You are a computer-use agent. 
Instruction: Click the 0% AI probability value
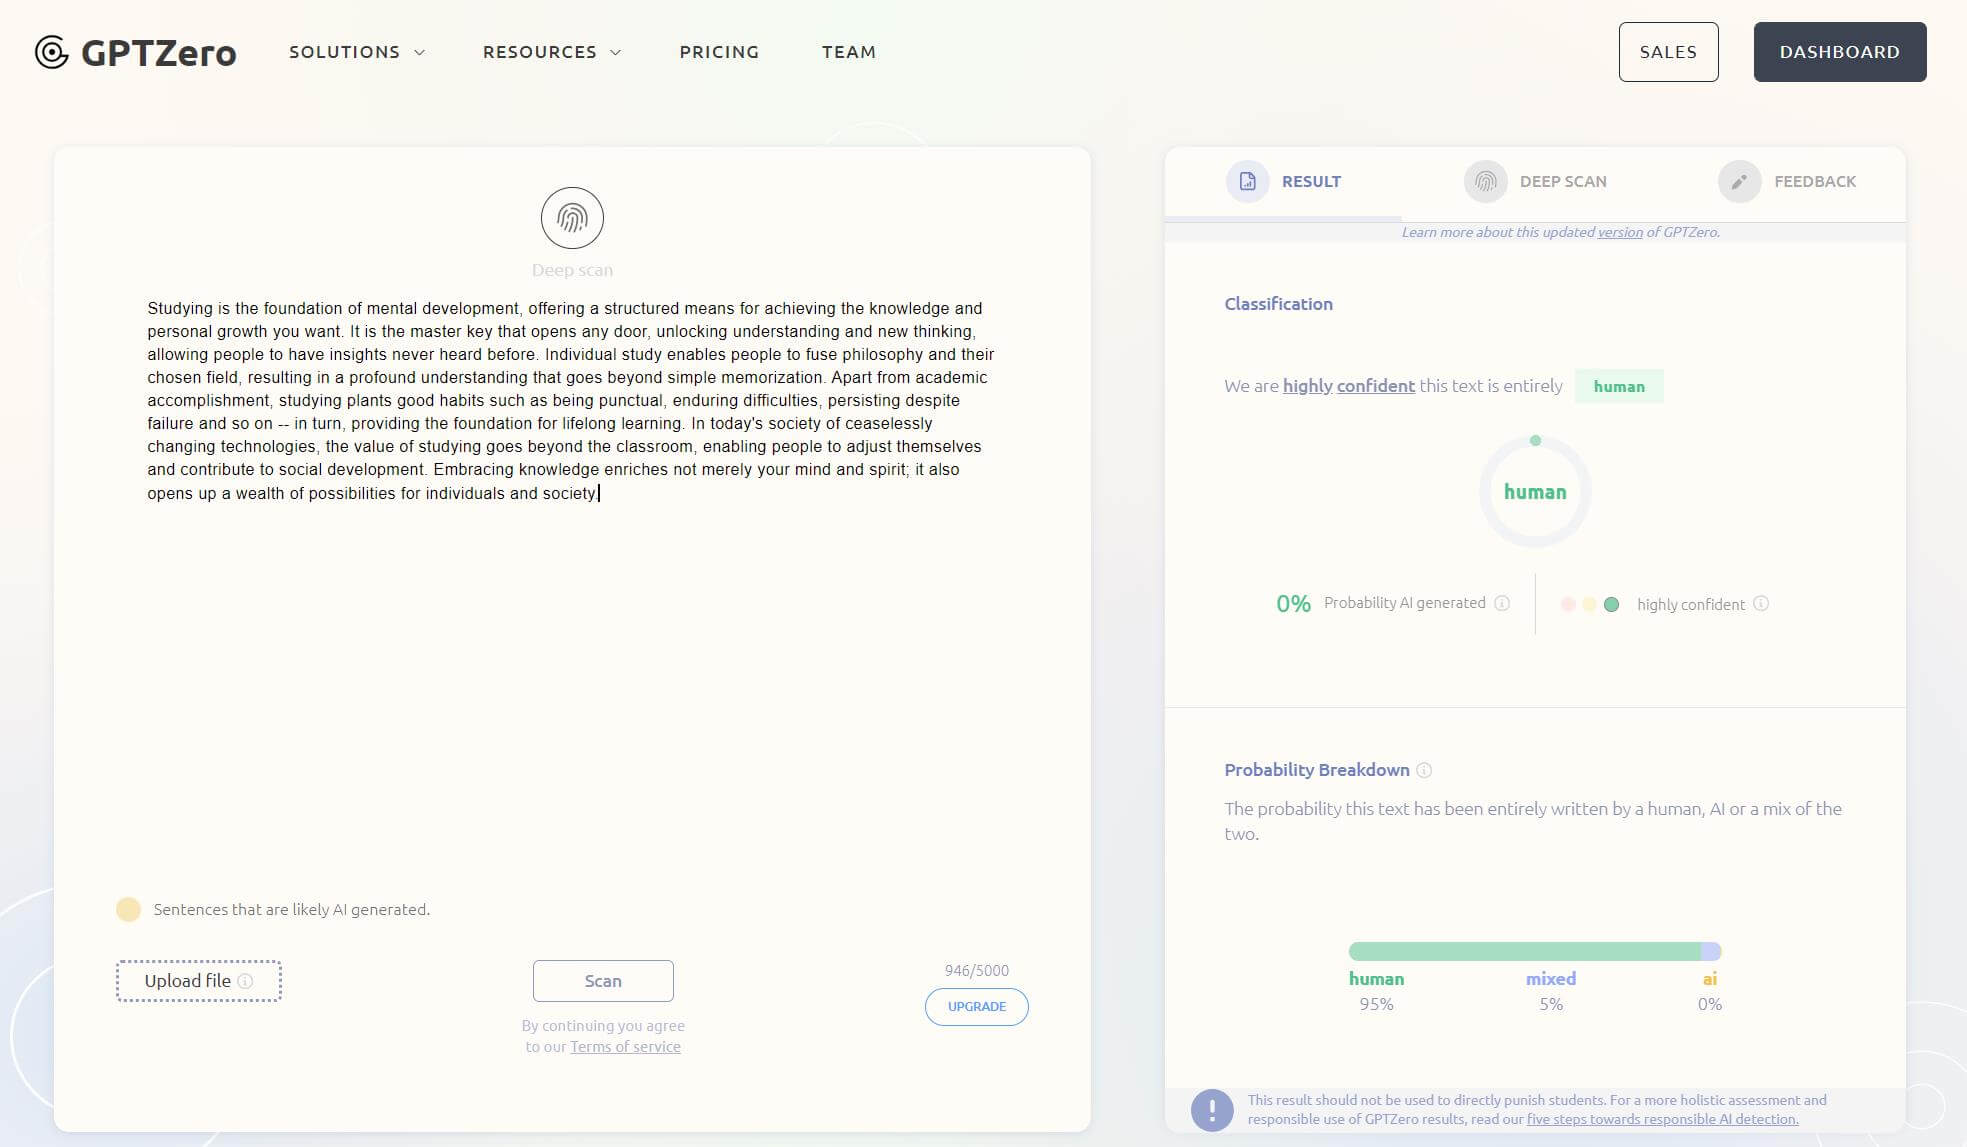pyautogui.click(x=1293, y=603)
